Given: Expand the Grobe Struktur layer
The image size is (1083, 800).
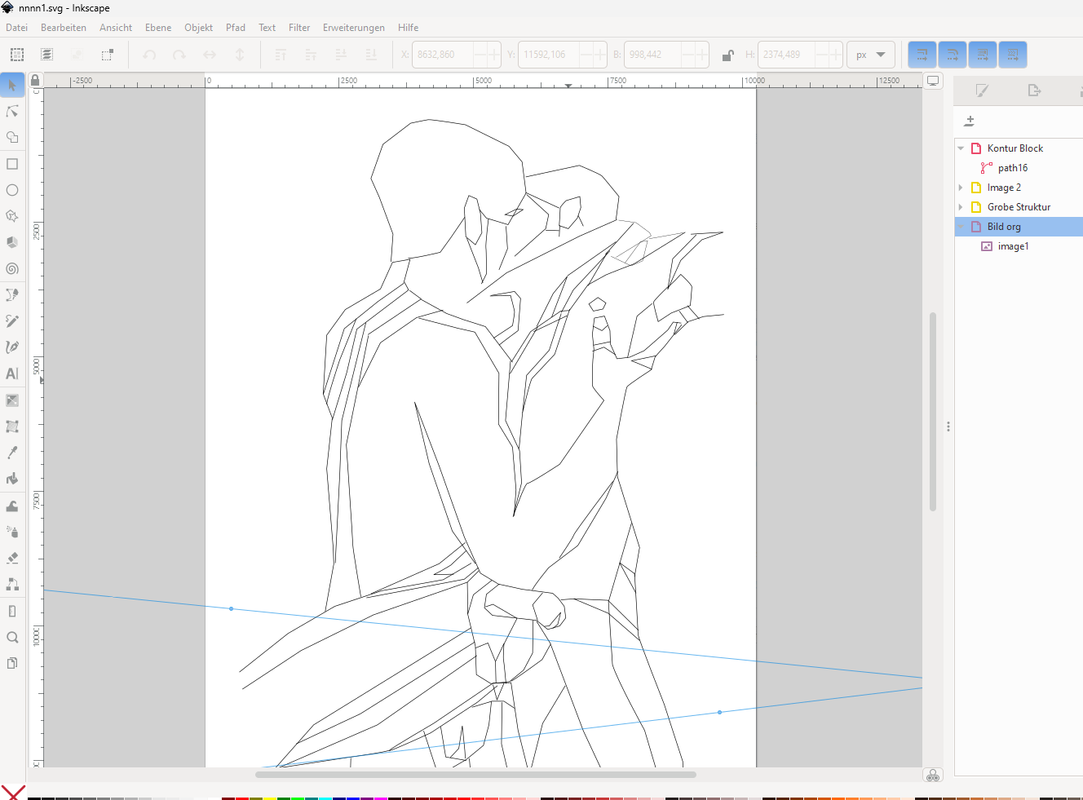Looking at the screenshot, I should tap(961, 207).
